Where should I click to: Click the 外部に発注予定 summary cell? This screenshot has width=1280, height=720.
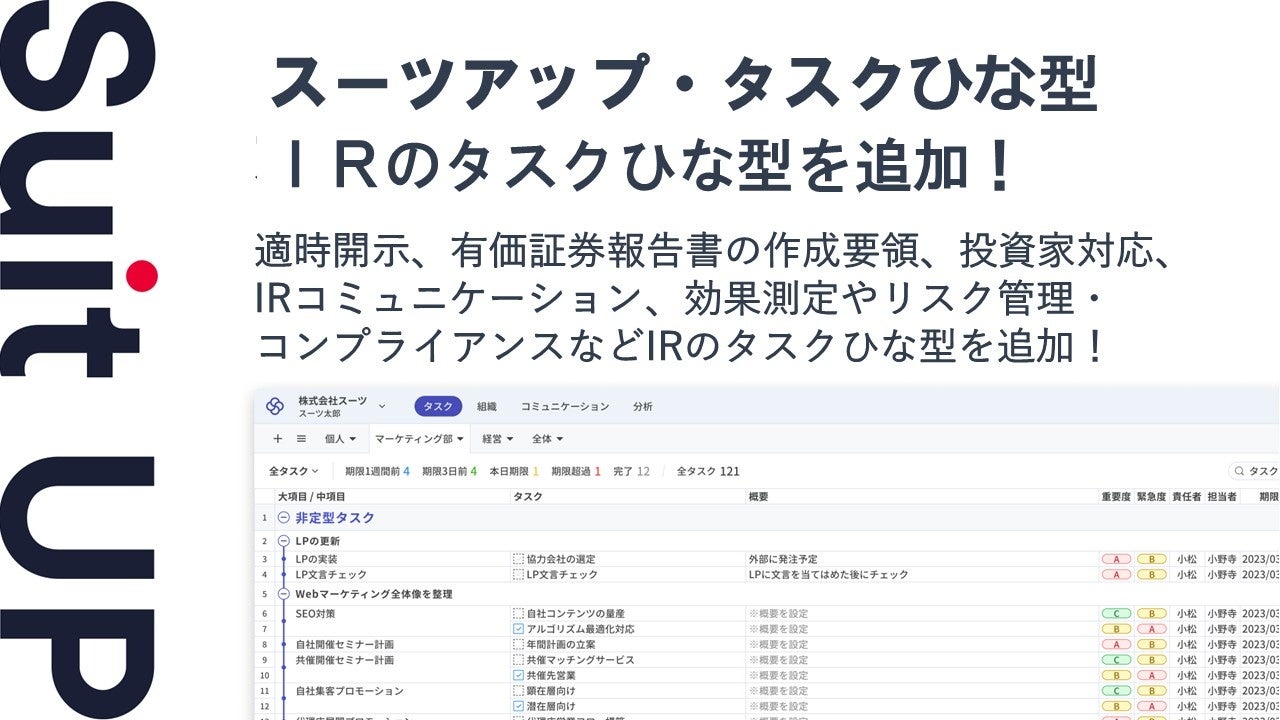[x=785, y=559]
